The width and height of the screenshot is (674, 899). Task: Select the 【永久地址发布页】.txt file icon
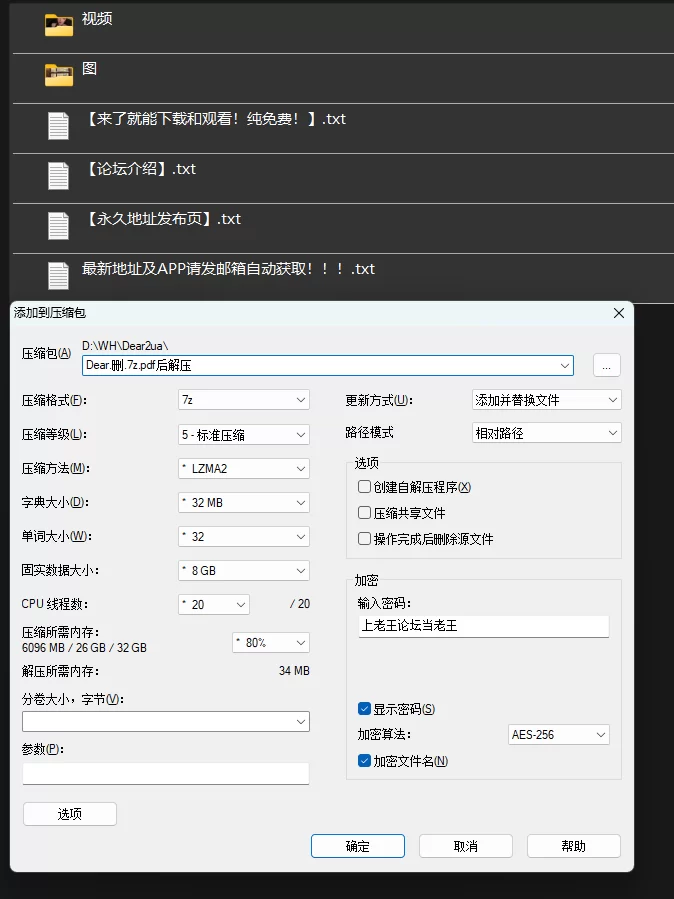pyautogui.click(x=58, y=226)
